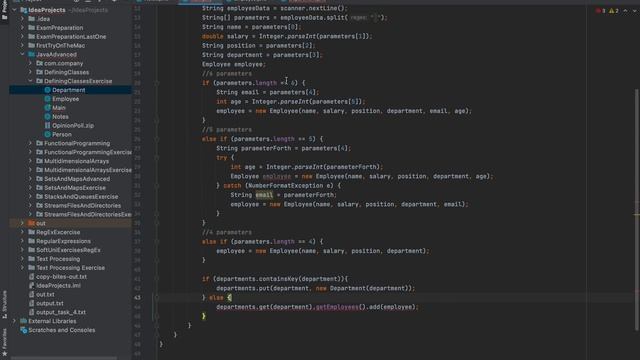
Task: Click the red getEmployees method call
Action: click(337, 307)
